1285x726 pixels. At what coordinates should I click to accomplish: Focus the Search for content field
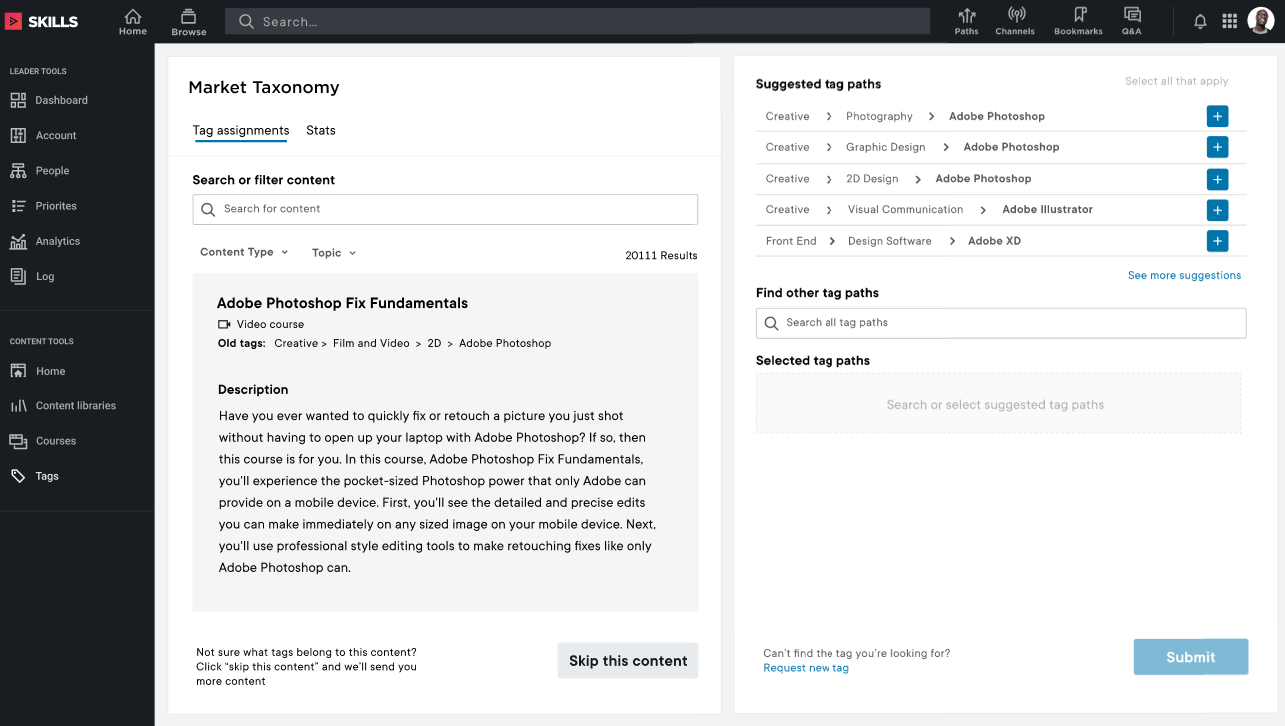coord(445,209)
